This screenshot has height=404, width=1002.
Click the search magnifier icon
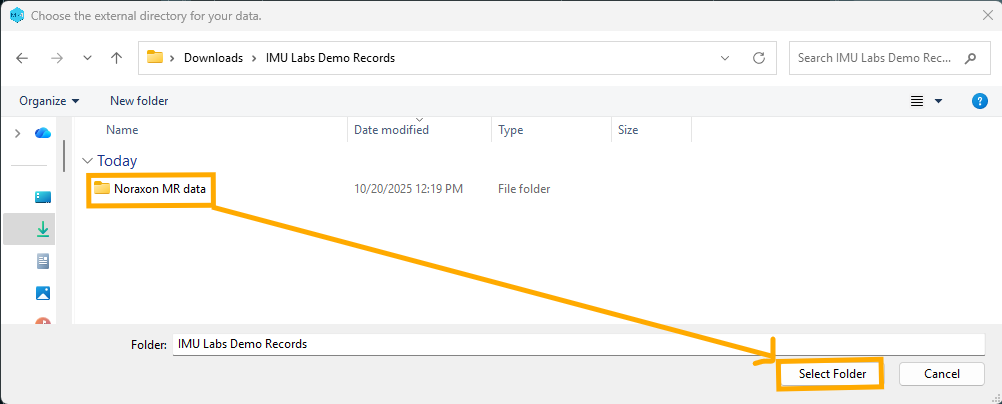click(x=970, y=58)
